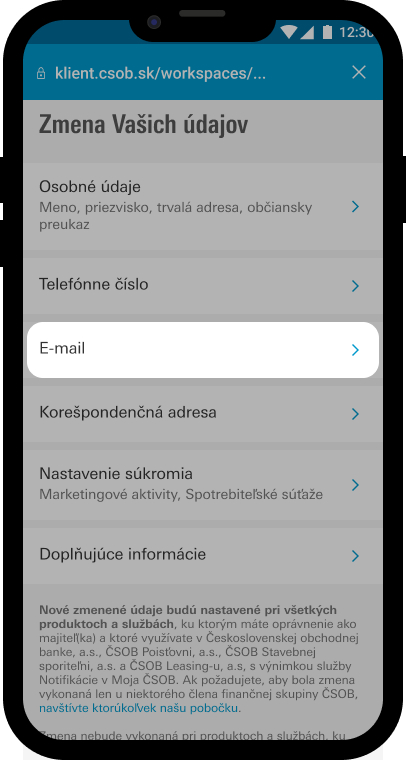Select Nastavenie súkromia settings label

[116, 473]
